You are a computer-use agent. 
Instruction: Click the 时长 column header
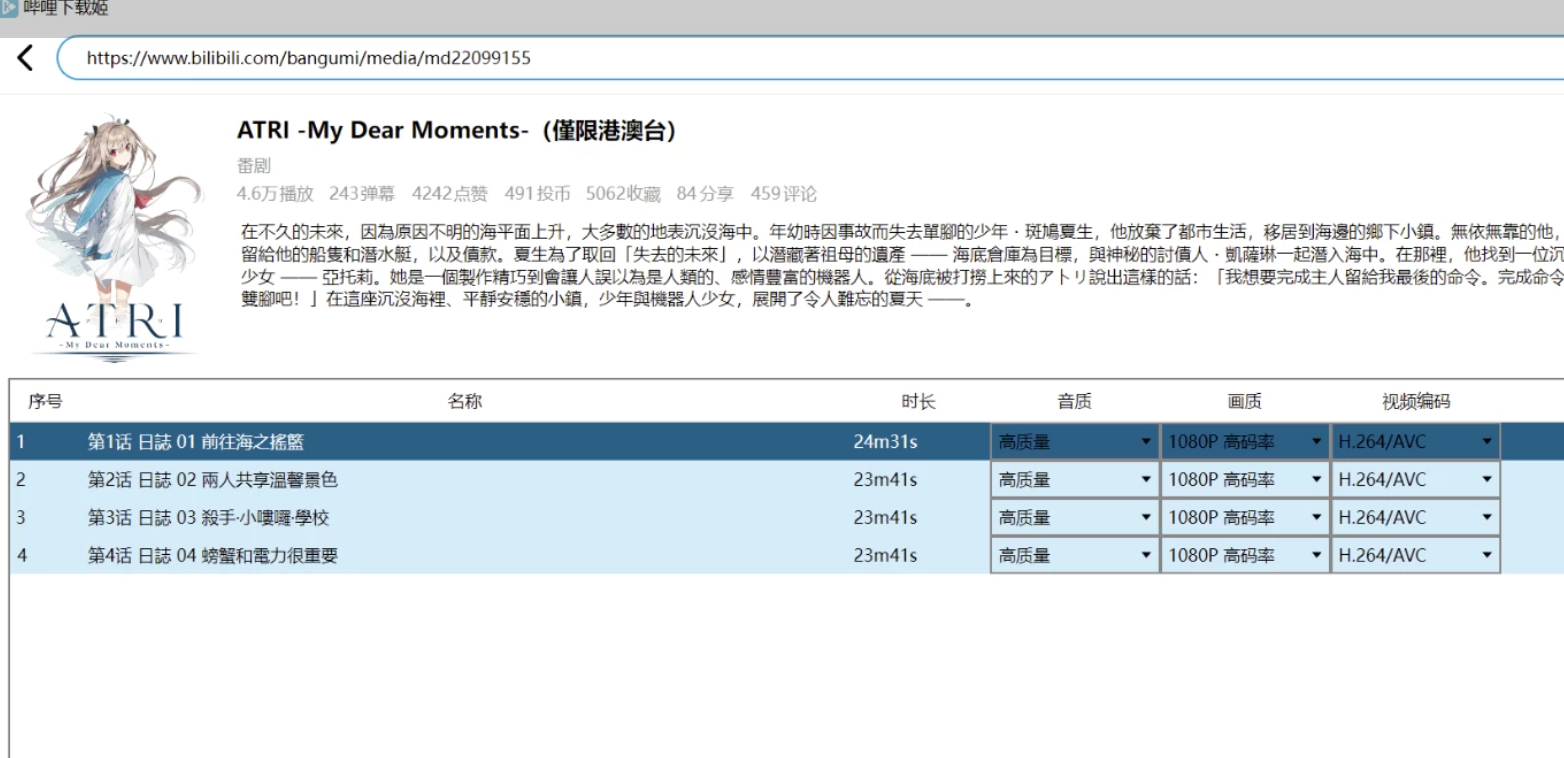point(918,402)
